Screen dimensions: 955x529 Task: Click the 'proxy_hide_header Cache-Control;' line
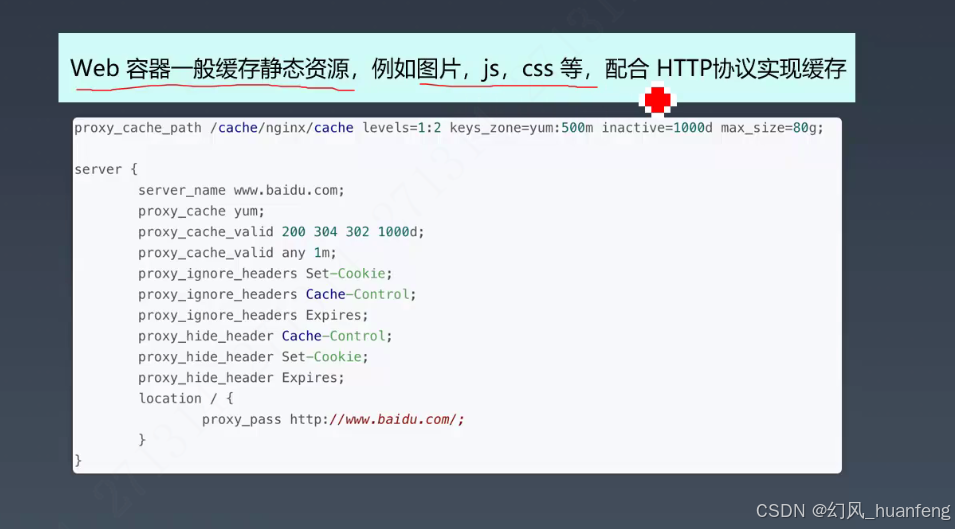pyautogui.click(x=265, y=336)
